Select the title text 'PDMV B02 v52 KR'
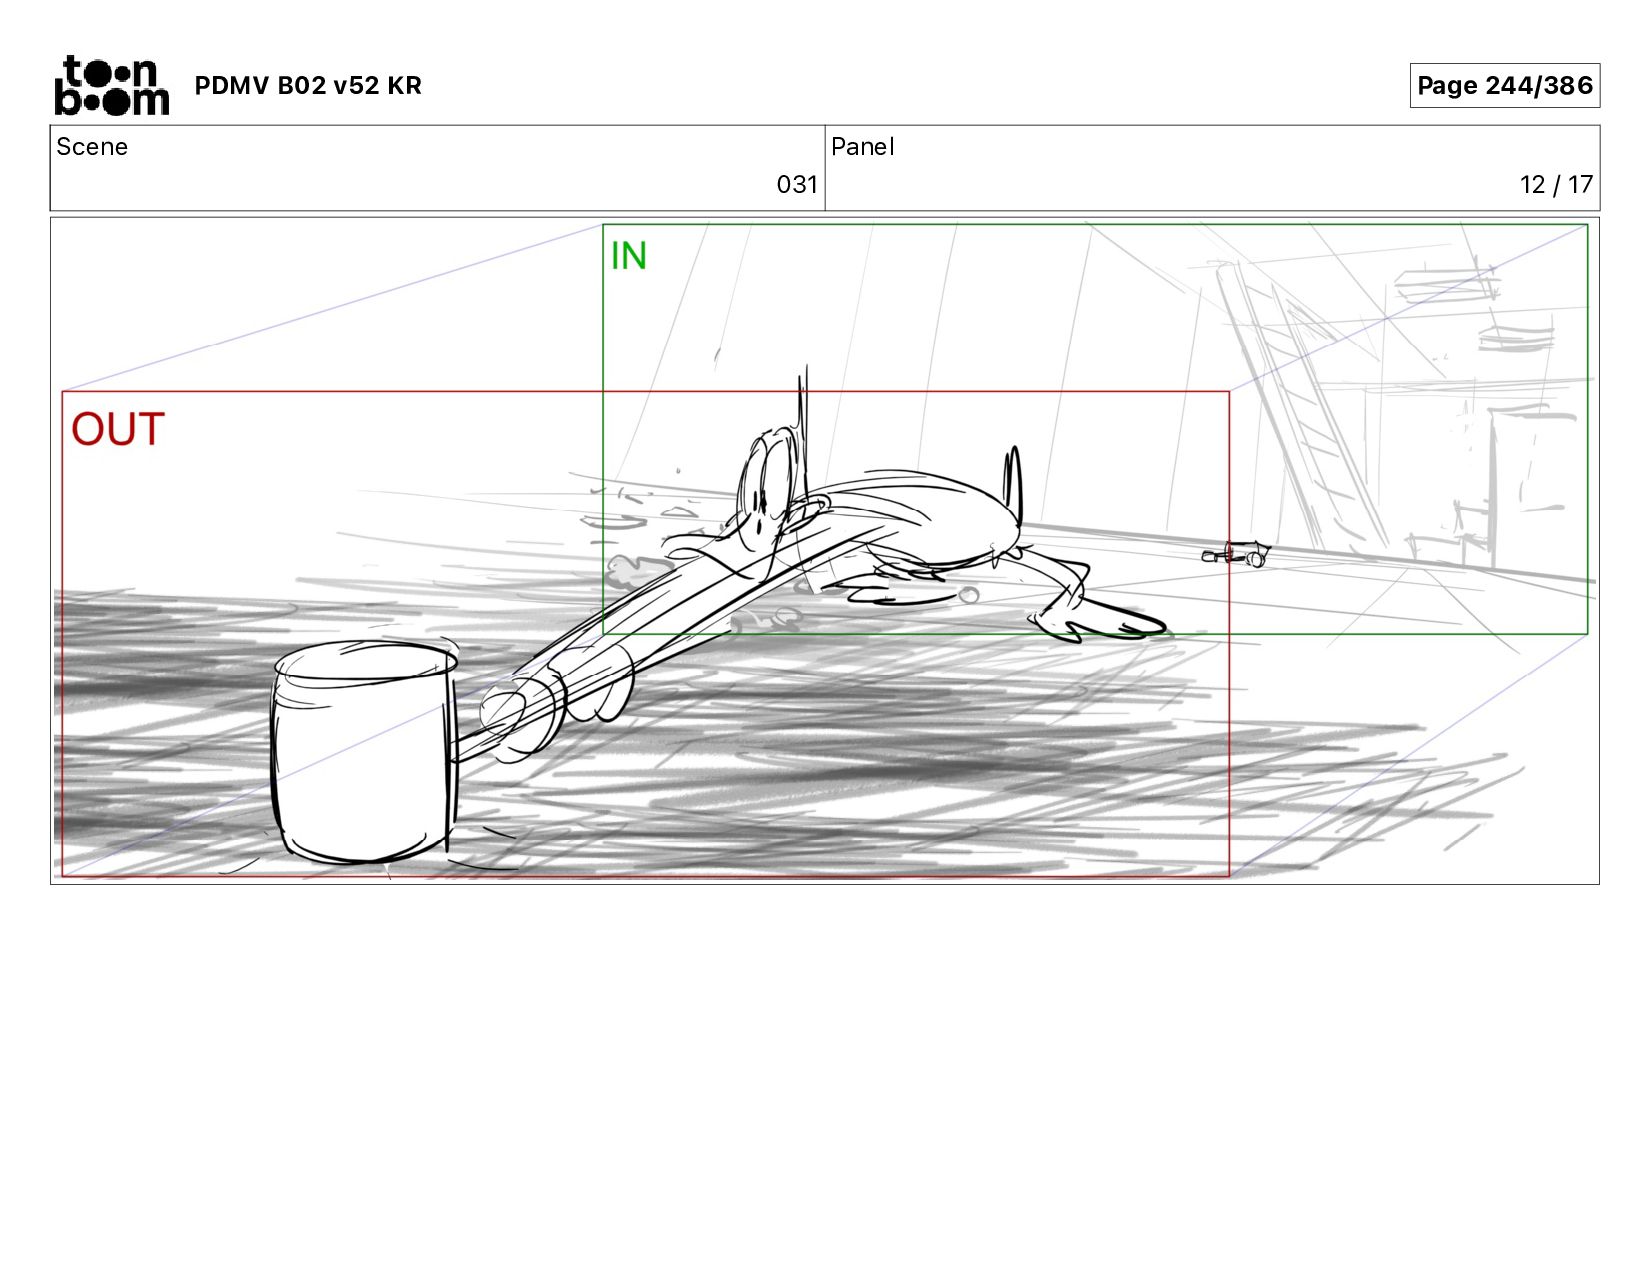Viewport: 1650px width, 1275px height. [x=308, y=86]
